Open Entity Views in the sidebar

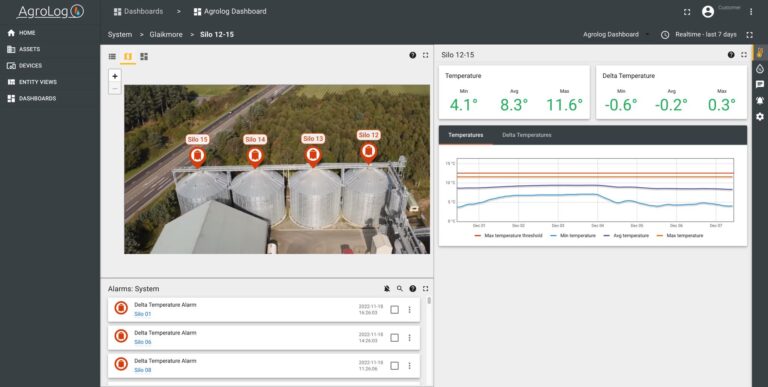pyautogui.click(x=32, y=82)
